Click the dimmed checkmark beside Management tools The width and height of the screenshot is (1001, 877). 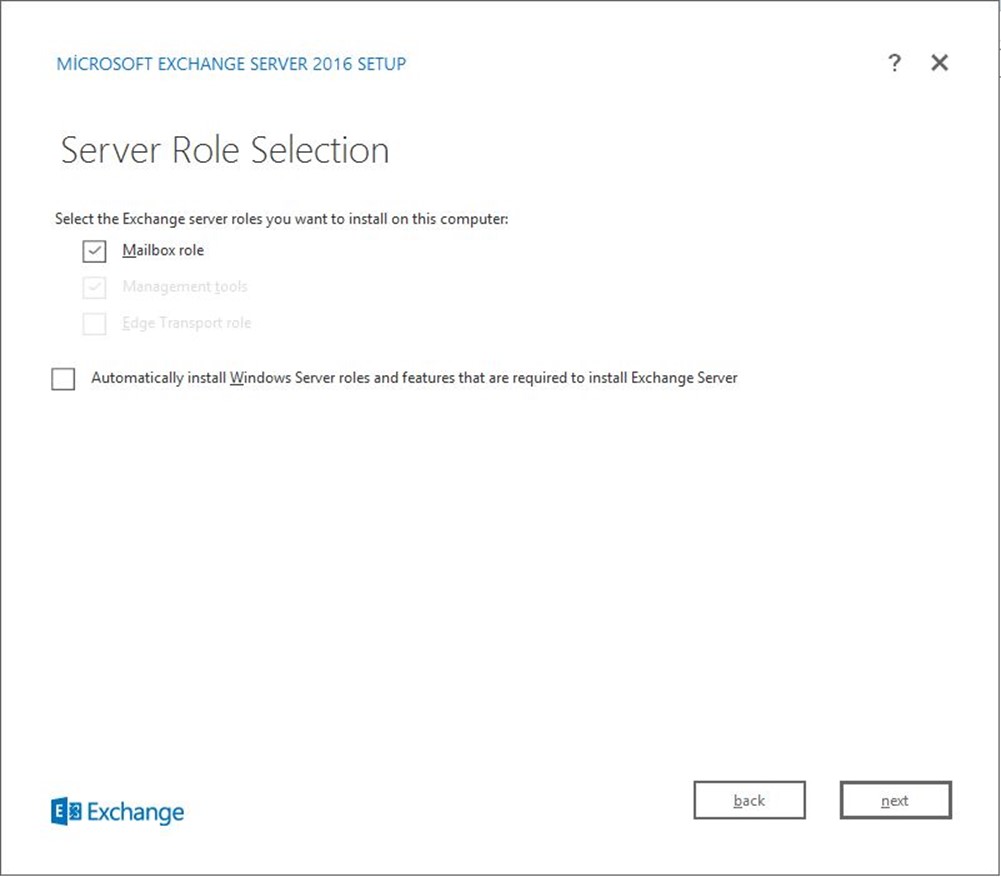coord(94,288)
